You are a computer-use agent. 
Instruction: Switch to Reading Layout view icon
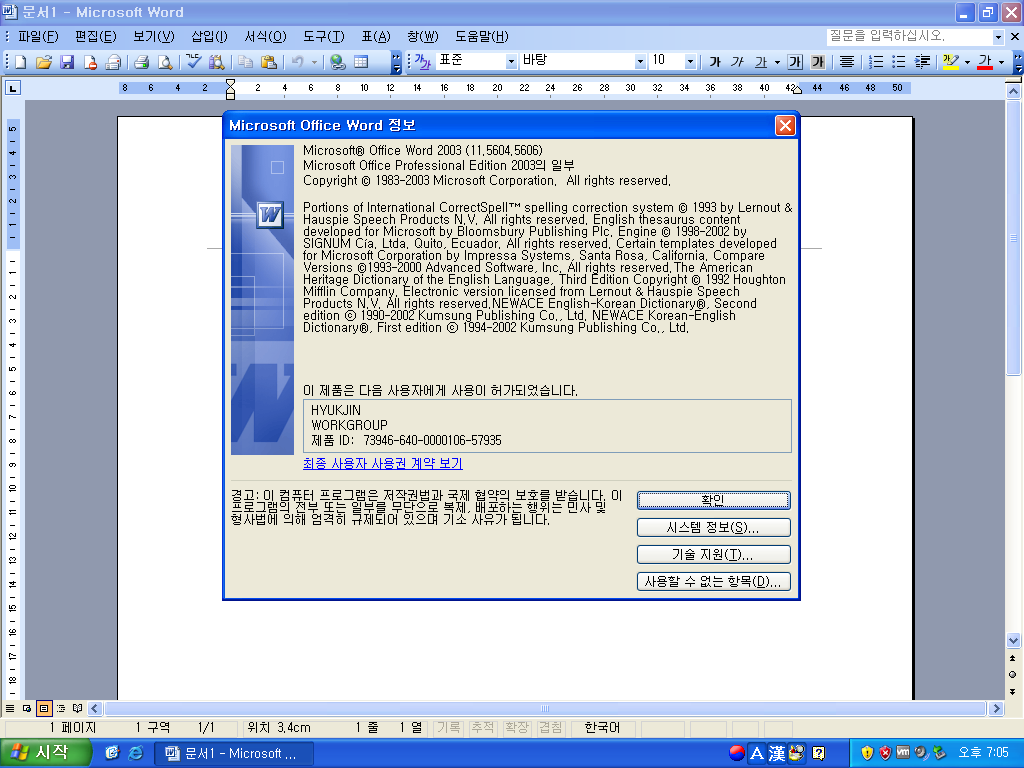point(78,708)
